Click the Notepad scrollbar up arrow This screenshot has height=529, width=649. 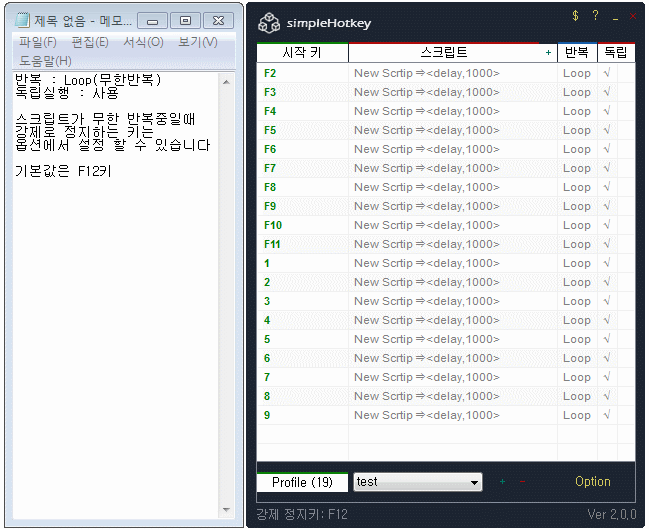(226, 82)
